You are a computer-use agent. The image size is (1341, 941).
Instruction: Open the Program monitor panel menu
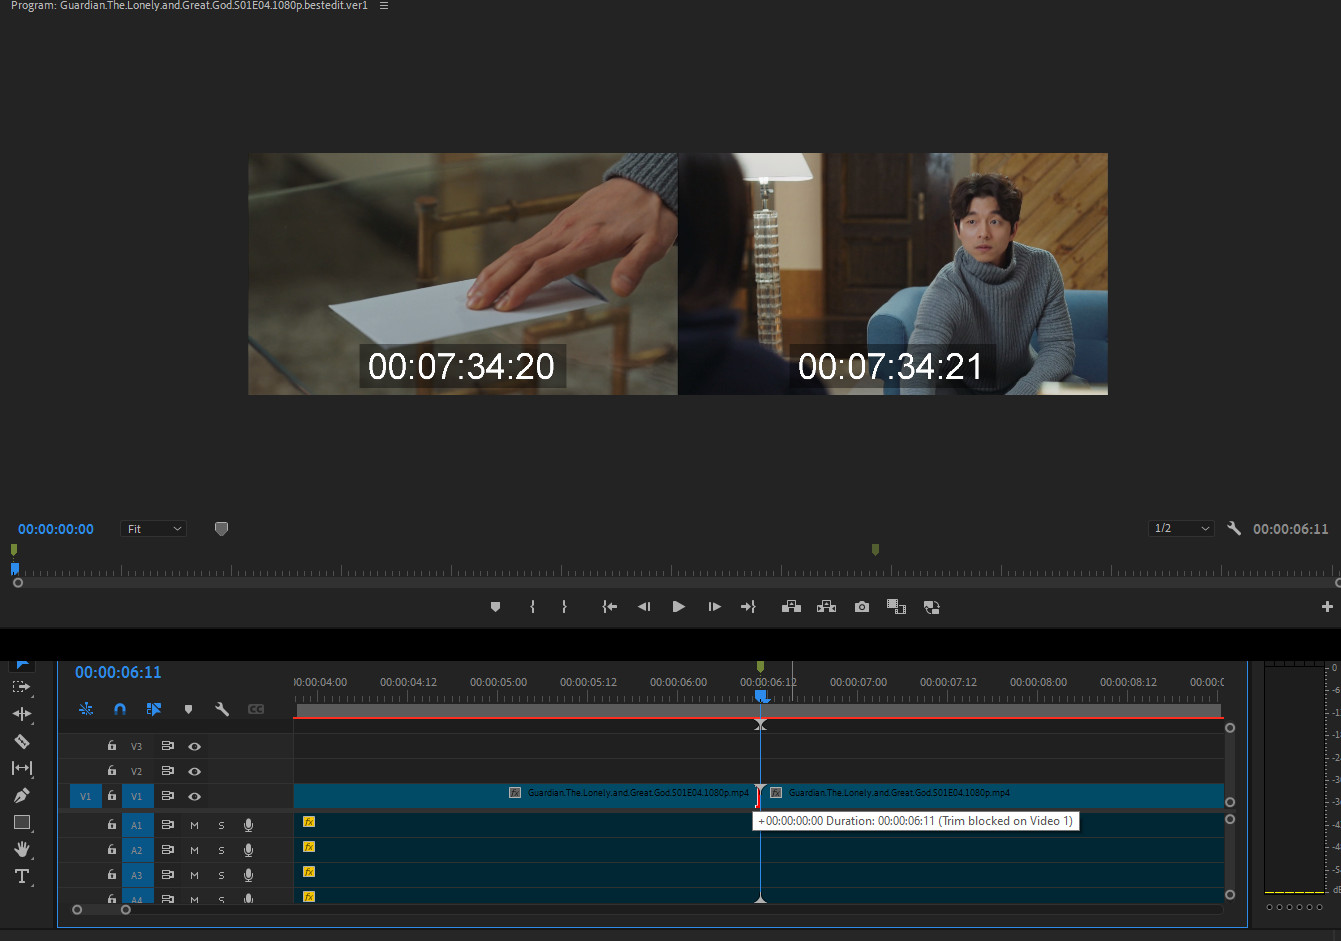(x=384, y=6)
